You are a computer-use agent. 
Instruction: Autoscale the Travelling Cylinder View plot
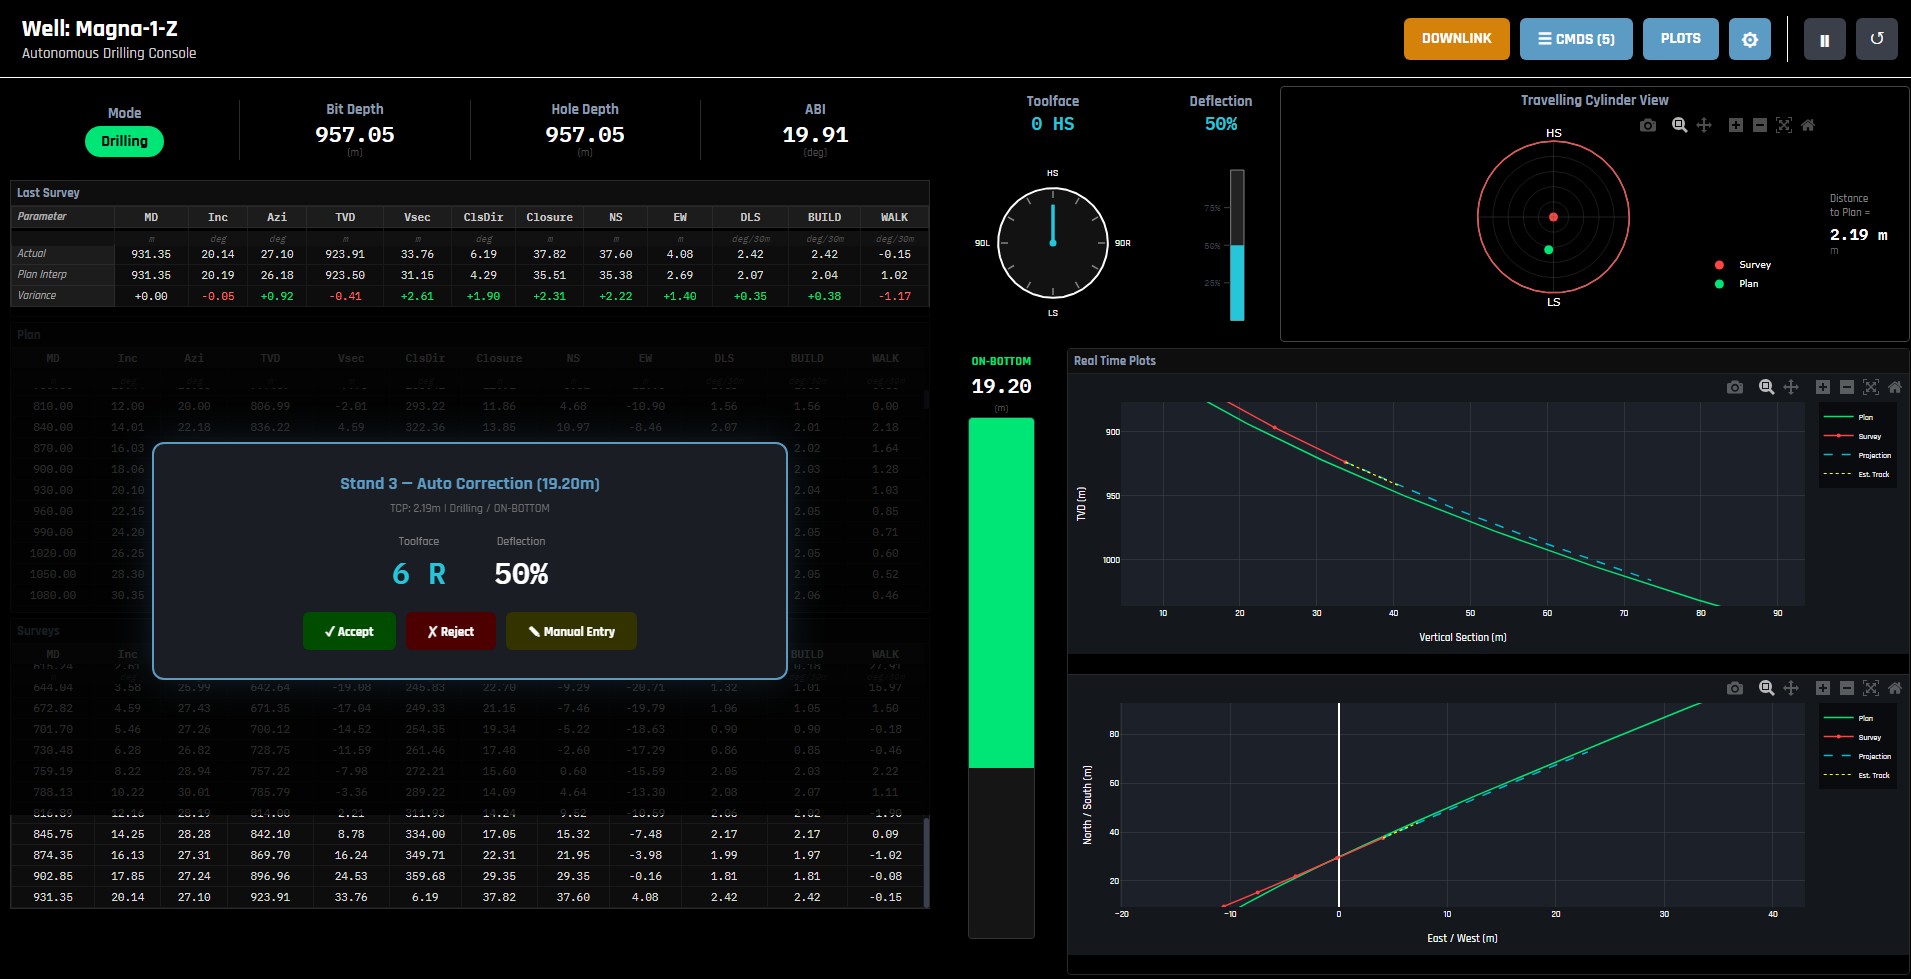(1784, 125)
